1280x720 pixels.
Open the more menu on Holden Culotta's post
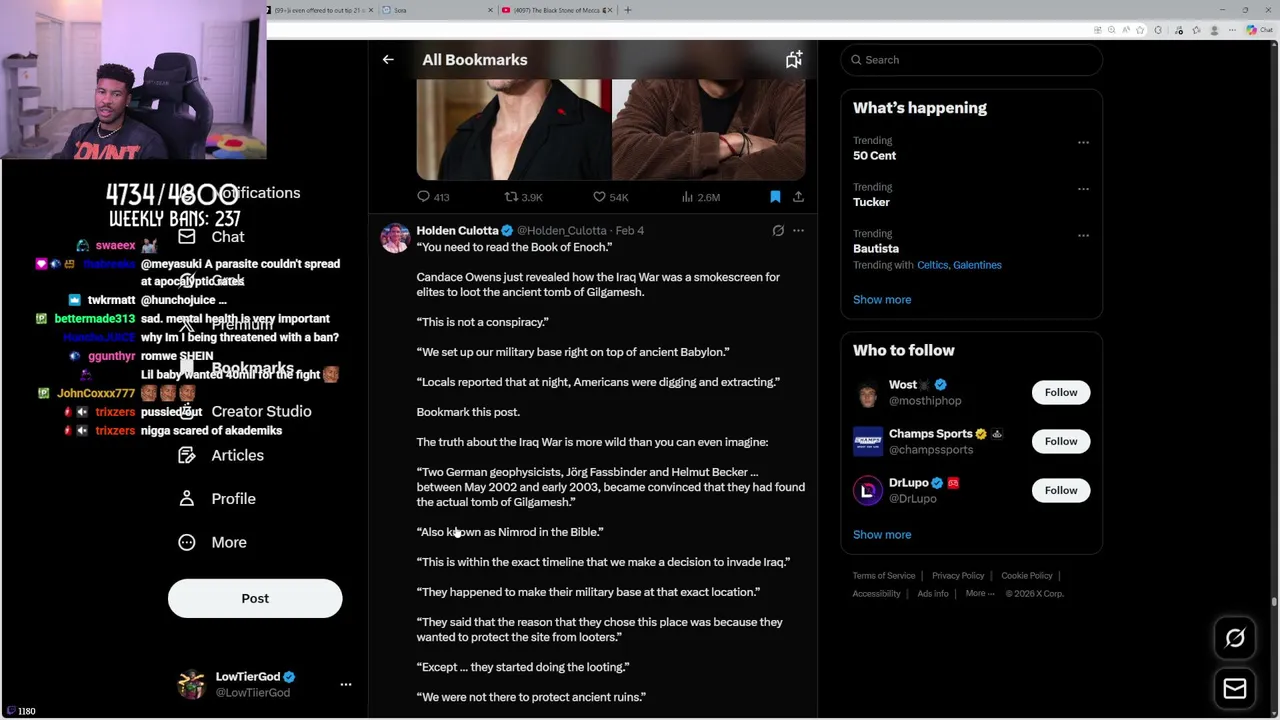[798, 231]
